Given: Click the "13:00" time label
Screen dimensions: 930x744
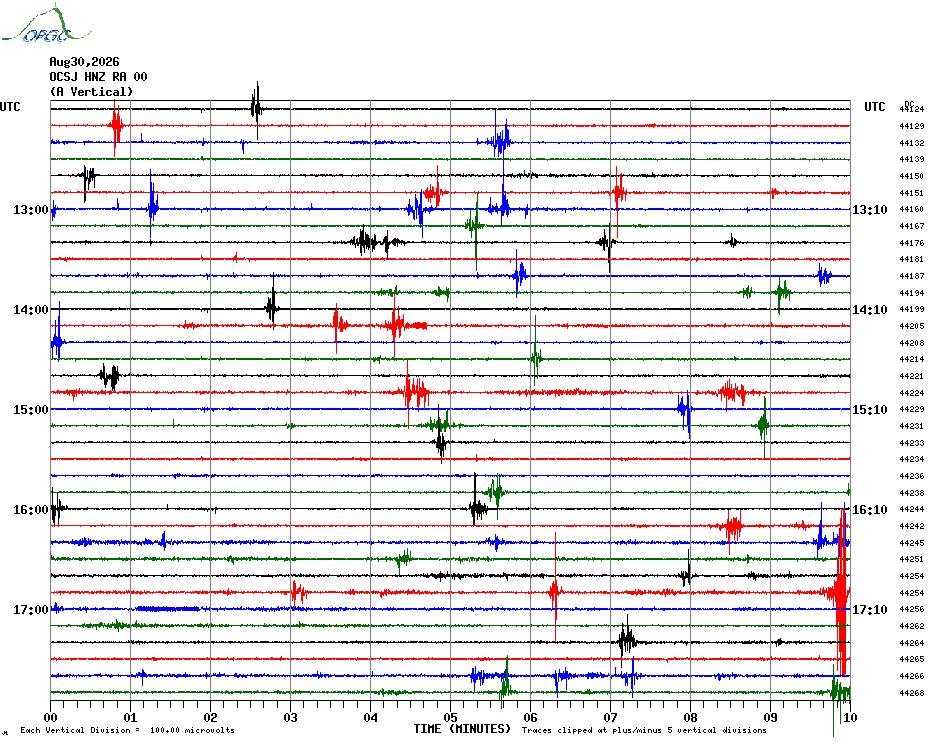Looking at the screenshot, I should click(31, 210).
